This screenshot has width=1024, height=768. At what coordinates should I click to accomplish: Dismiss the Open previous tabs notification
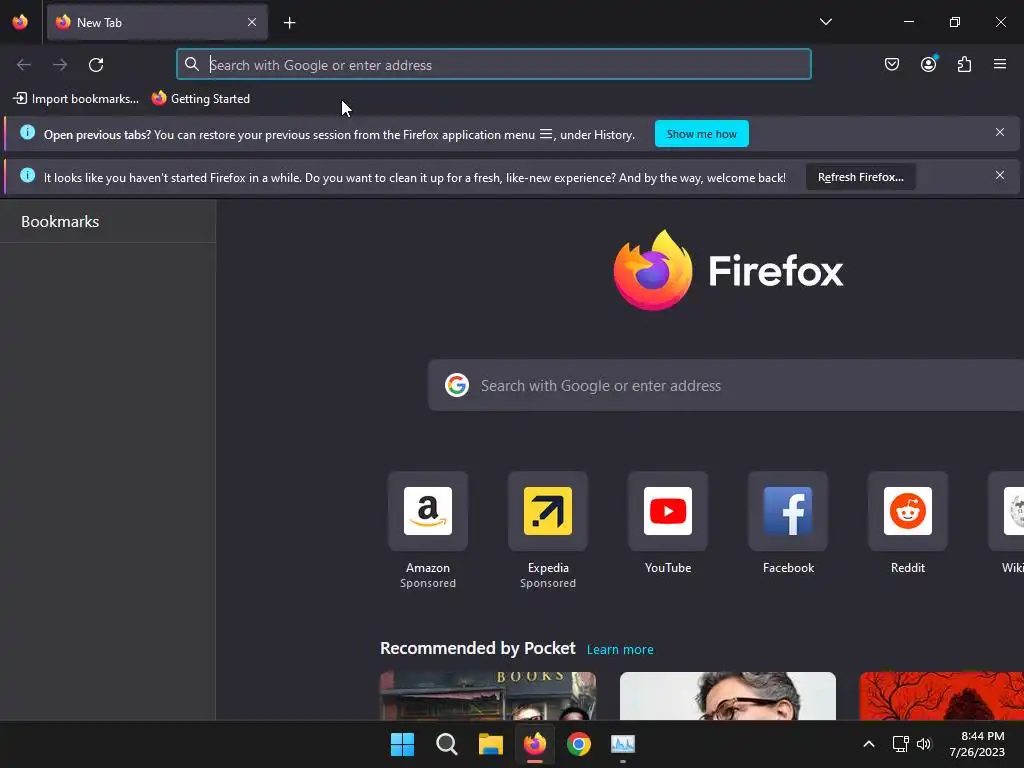999,133
